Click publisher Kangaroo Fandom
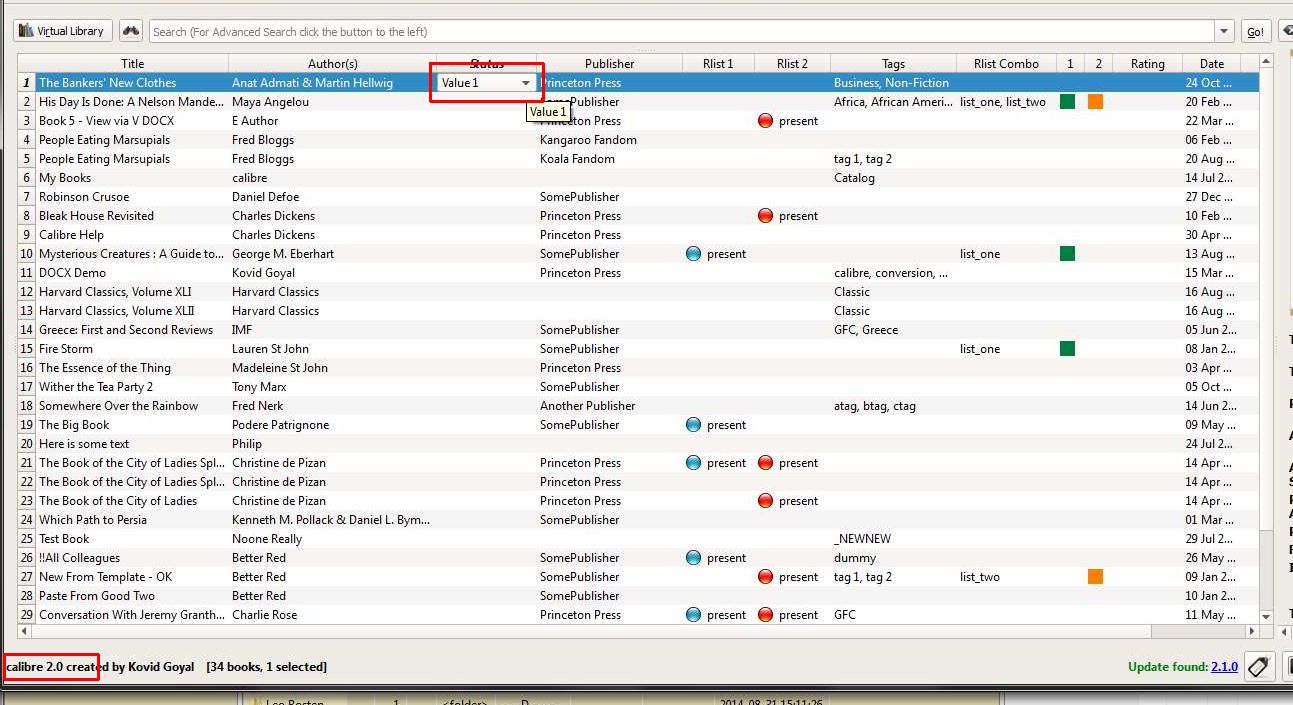The image size is (1293, 705). 588,140
